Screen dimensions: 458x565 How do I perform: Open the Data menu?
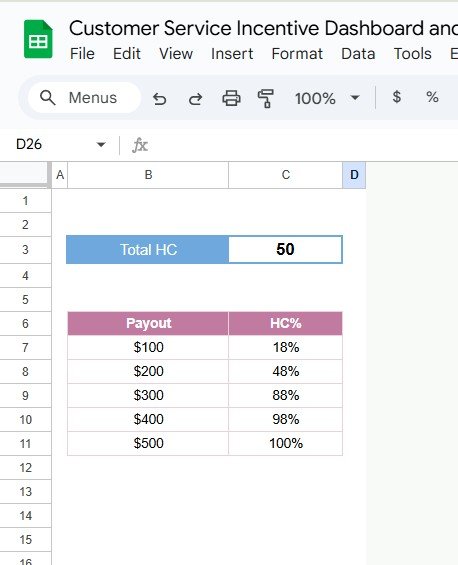[358, 54]
